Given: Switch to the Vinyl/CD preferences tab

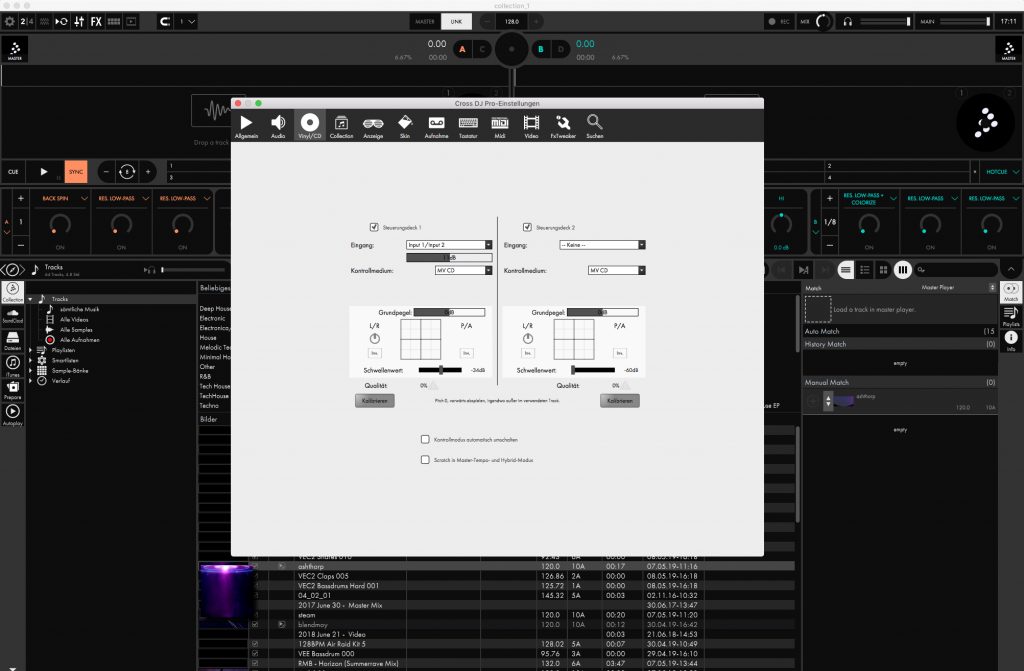Looking at the screenshot, I should click(310, 122).
